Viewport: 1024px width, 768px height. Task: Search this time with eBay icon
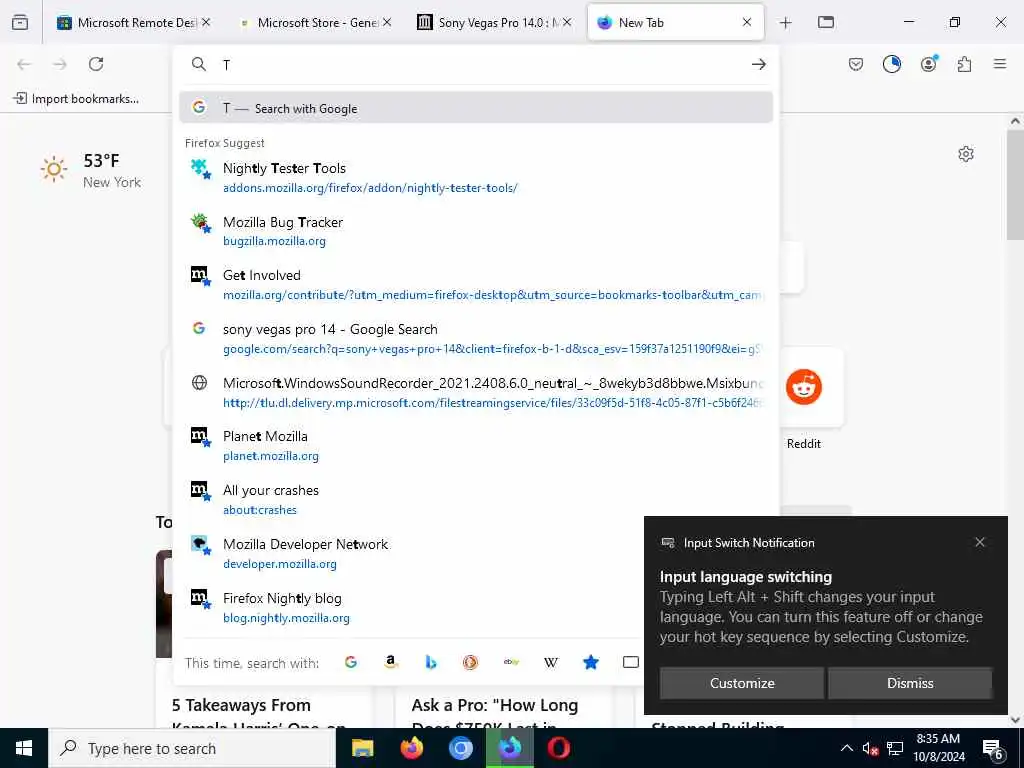(x=511, y=662)
